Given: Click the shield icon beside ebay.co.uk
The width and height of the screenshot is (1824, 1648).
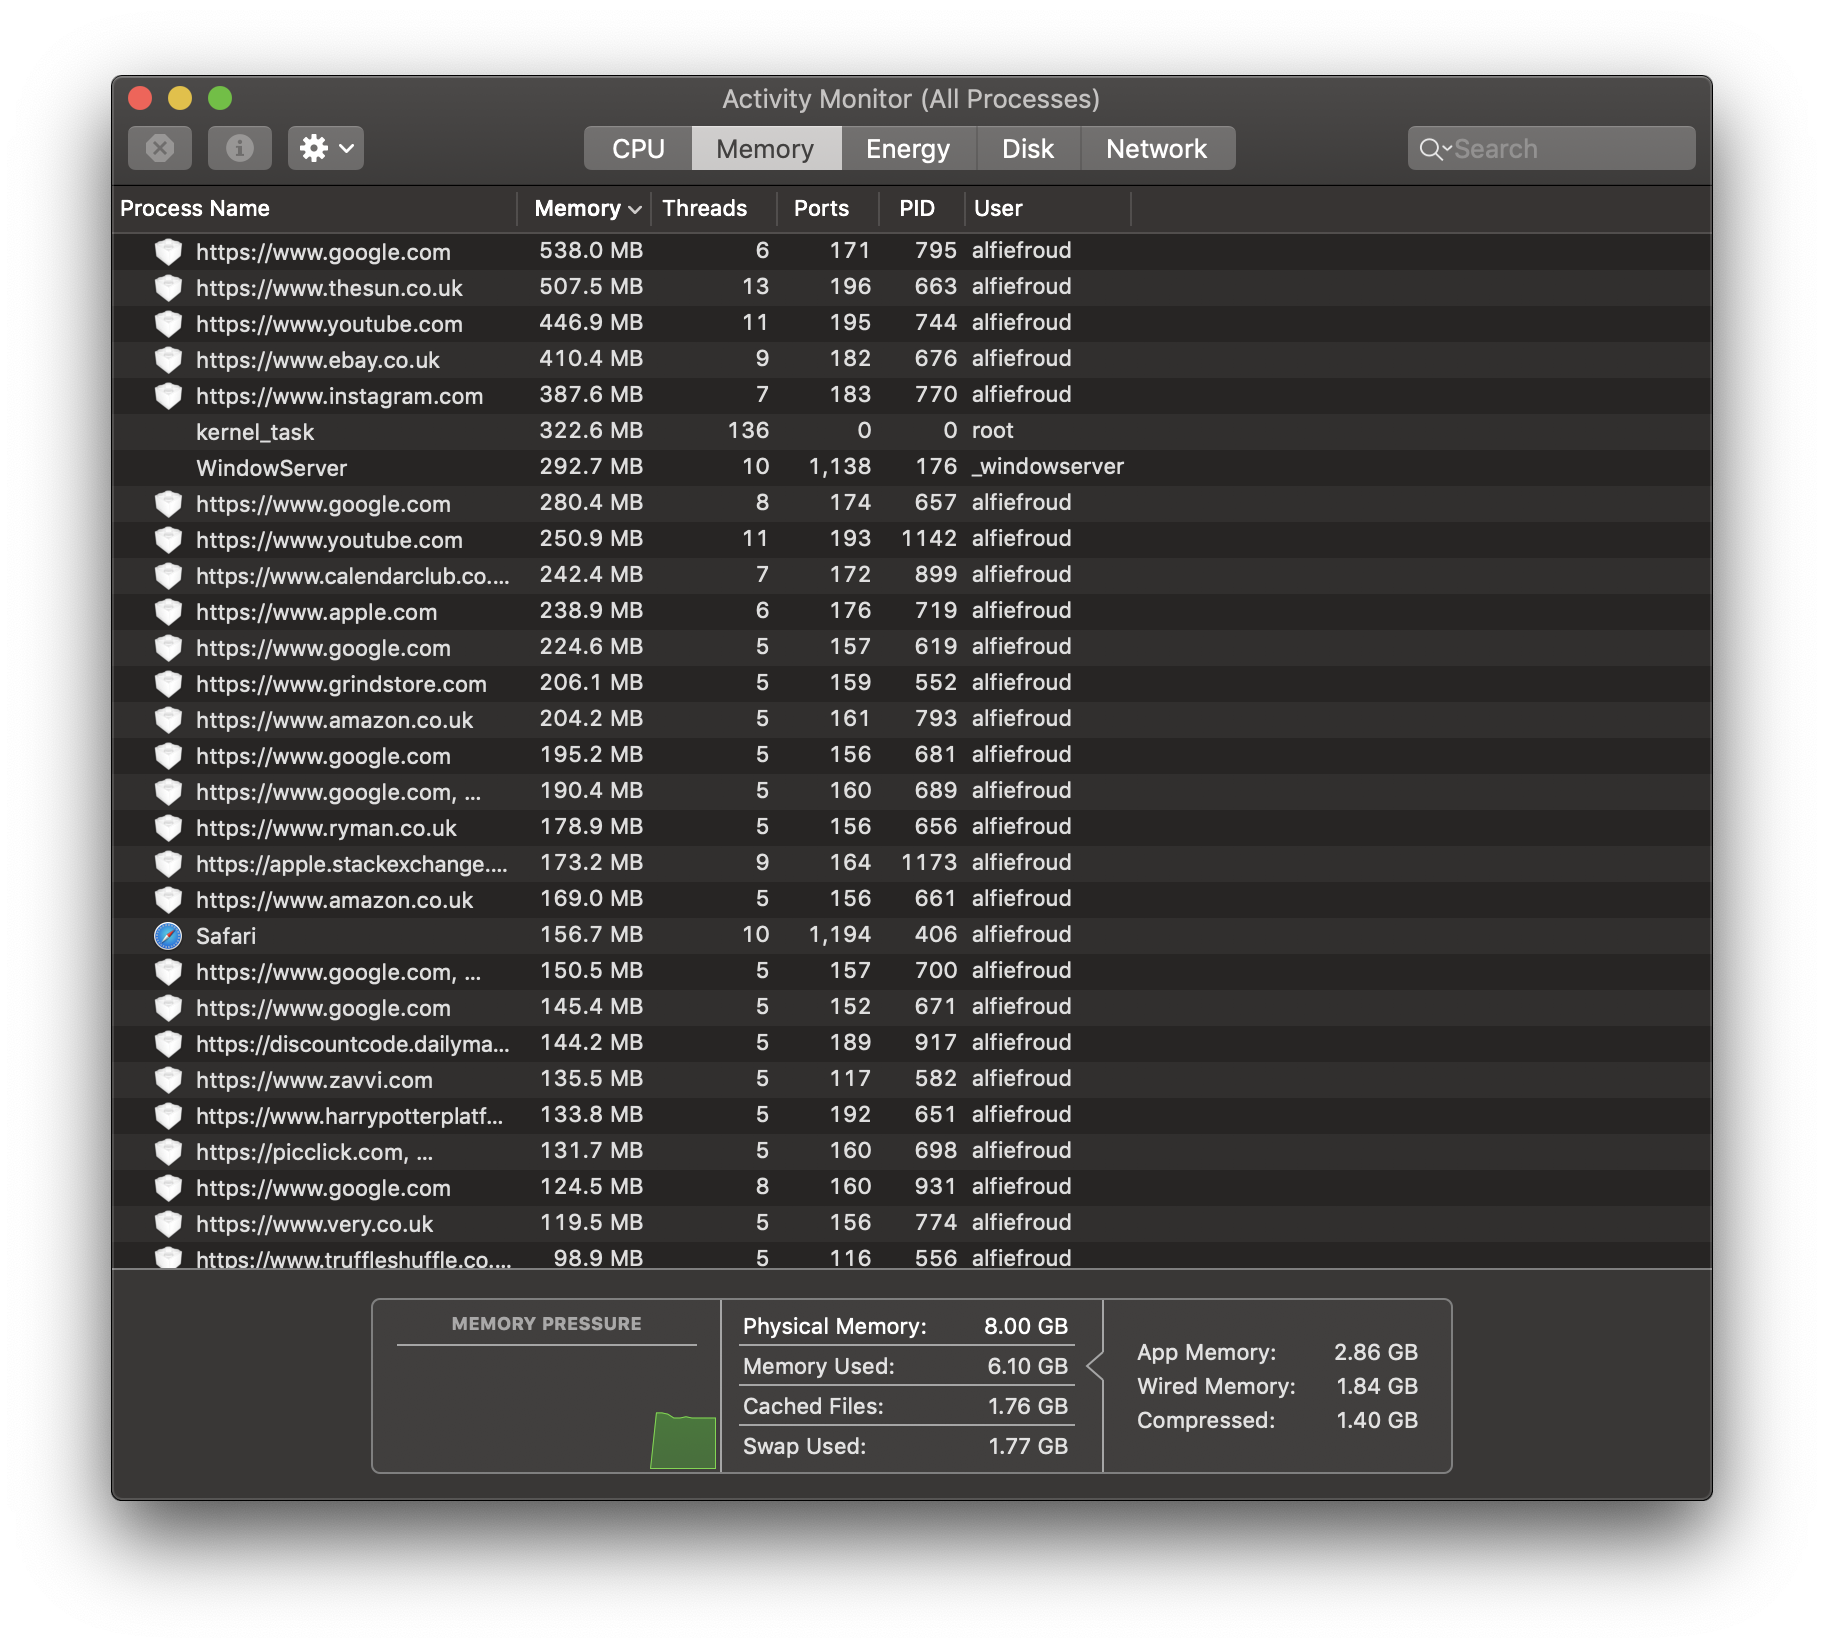Looking at the screenshot, I should tap(168, 360).
